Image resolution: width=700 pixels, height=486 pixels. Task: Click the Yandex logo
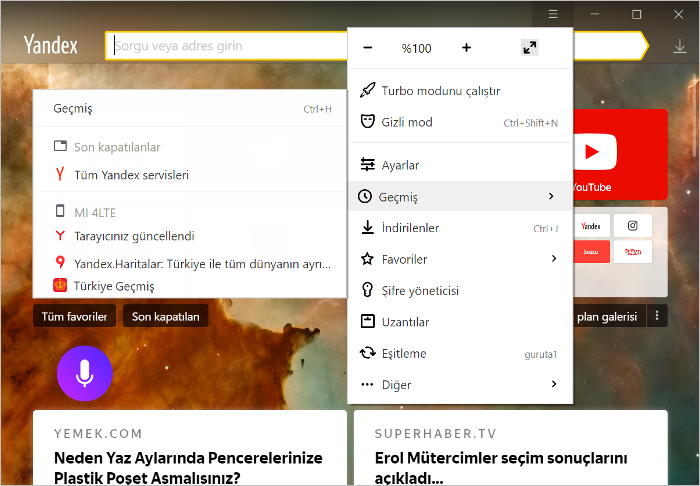(x=50, y=45)
